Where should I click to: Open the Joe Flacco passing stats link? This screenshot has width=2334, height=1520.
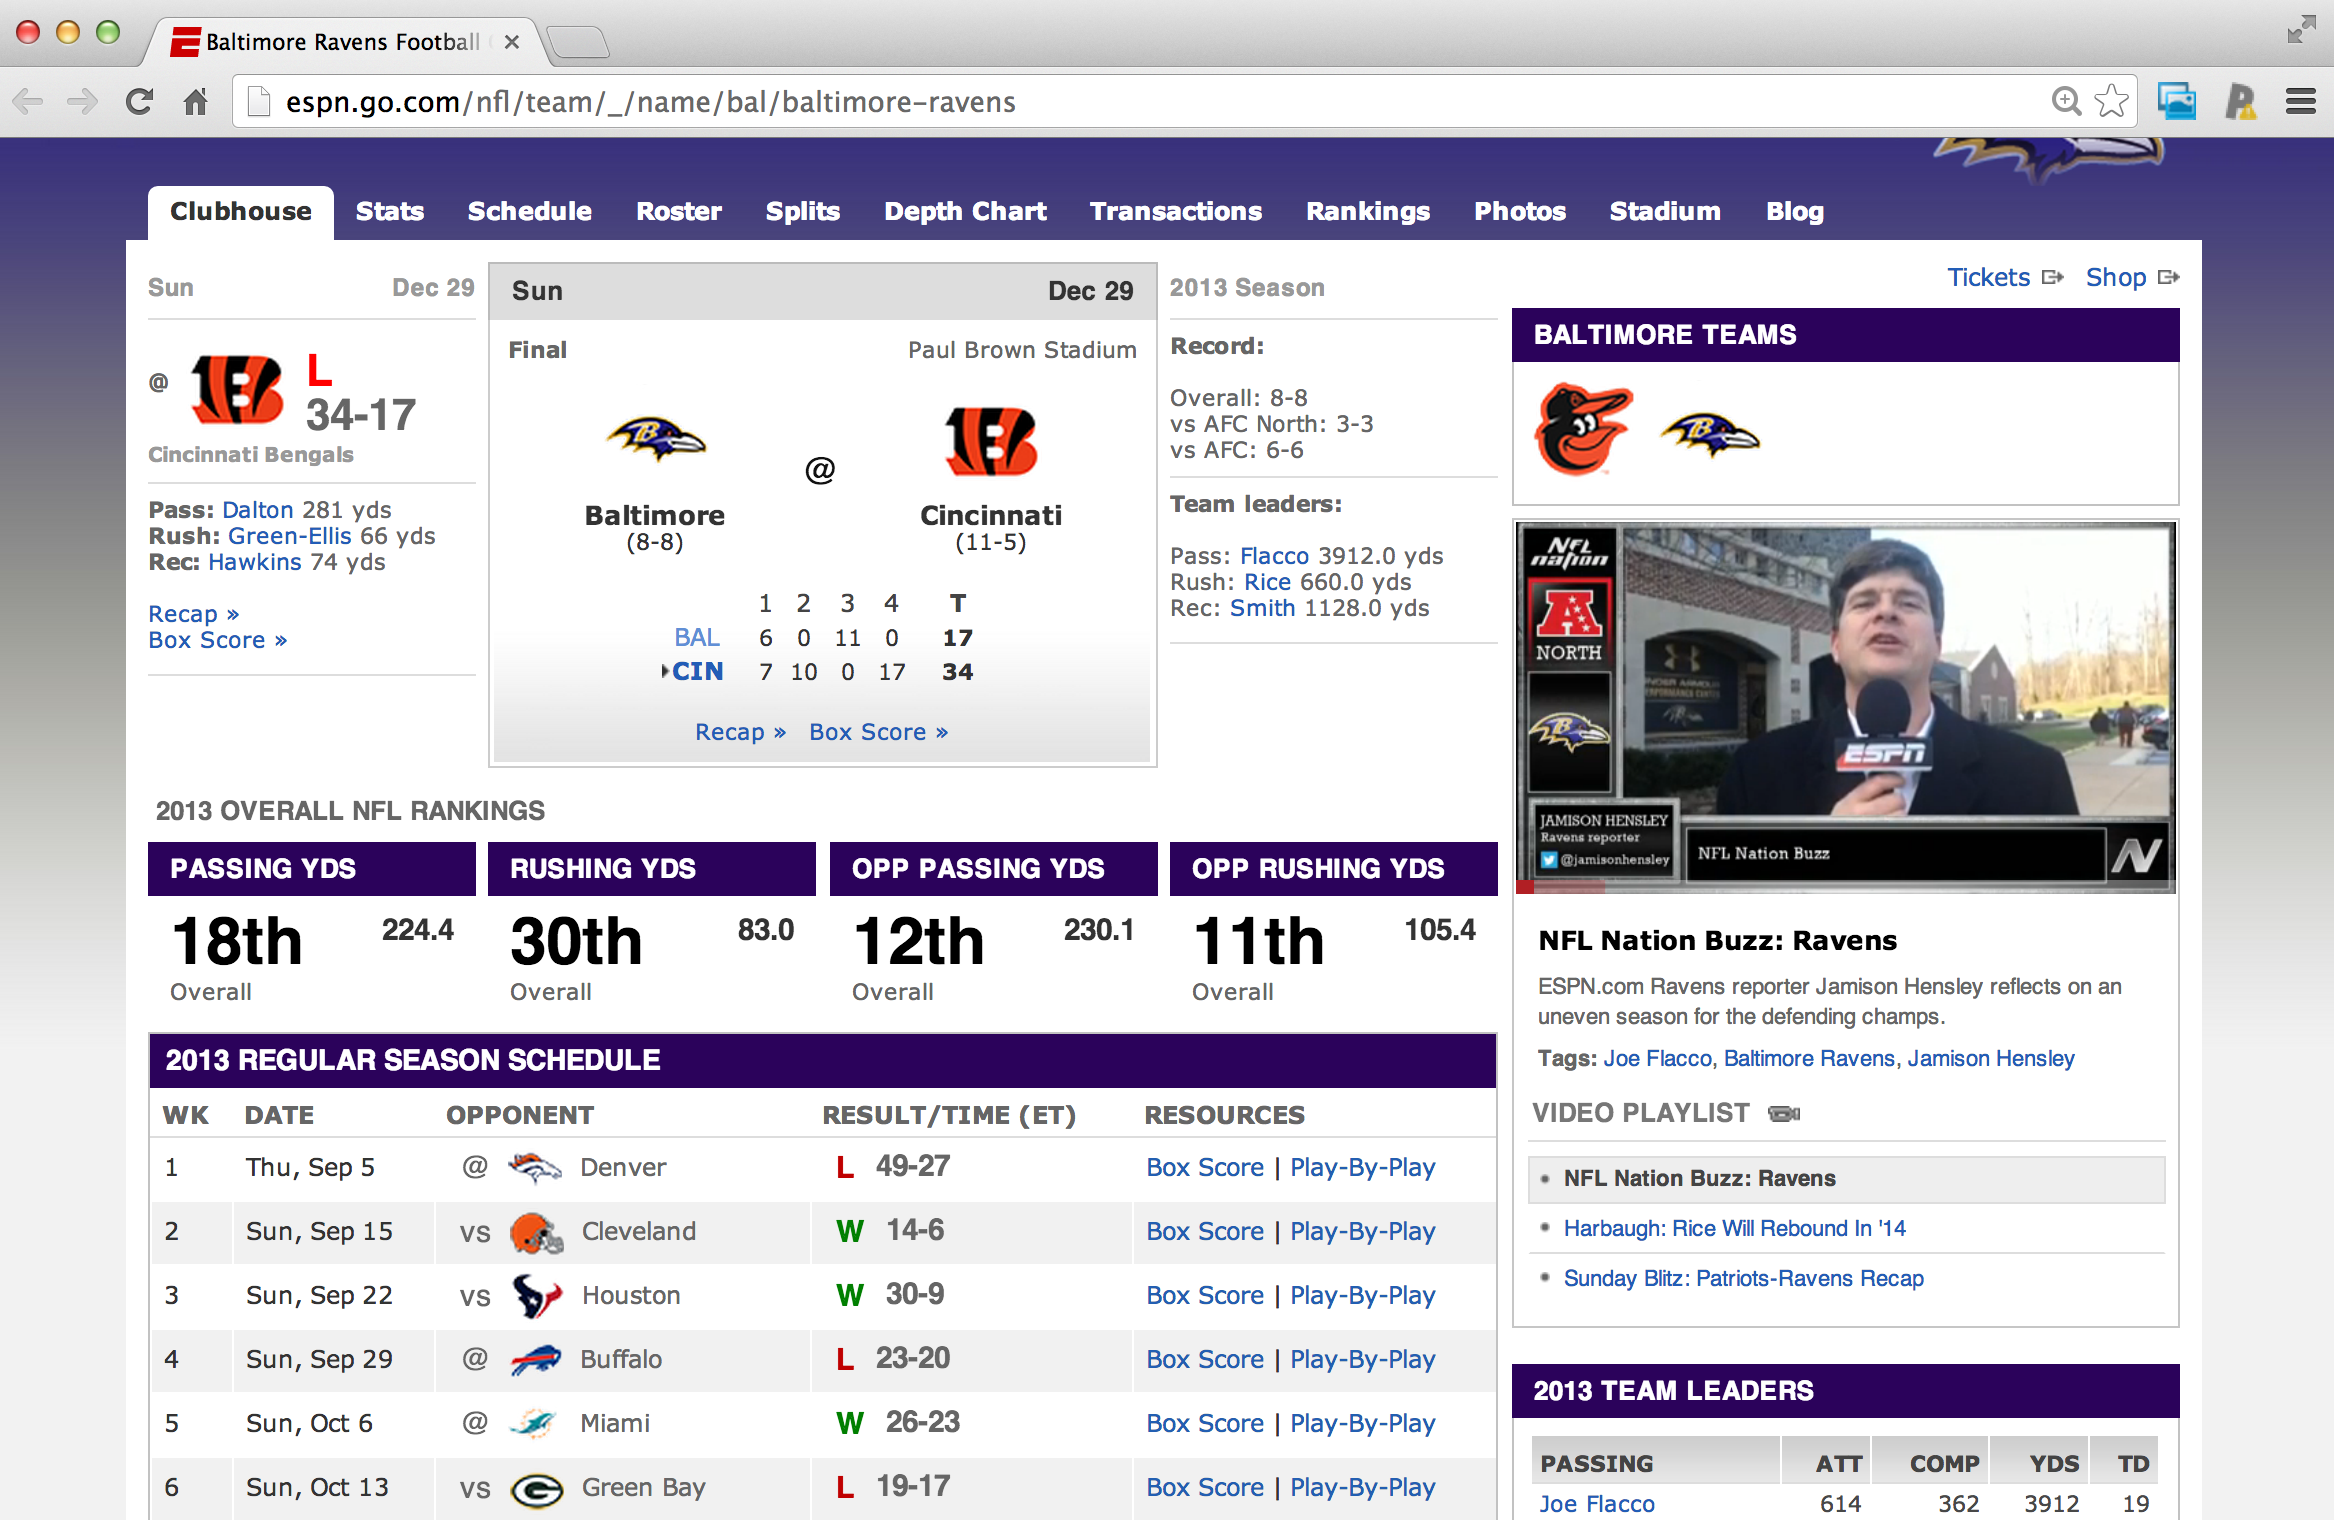click(x=1597, y=1503)
